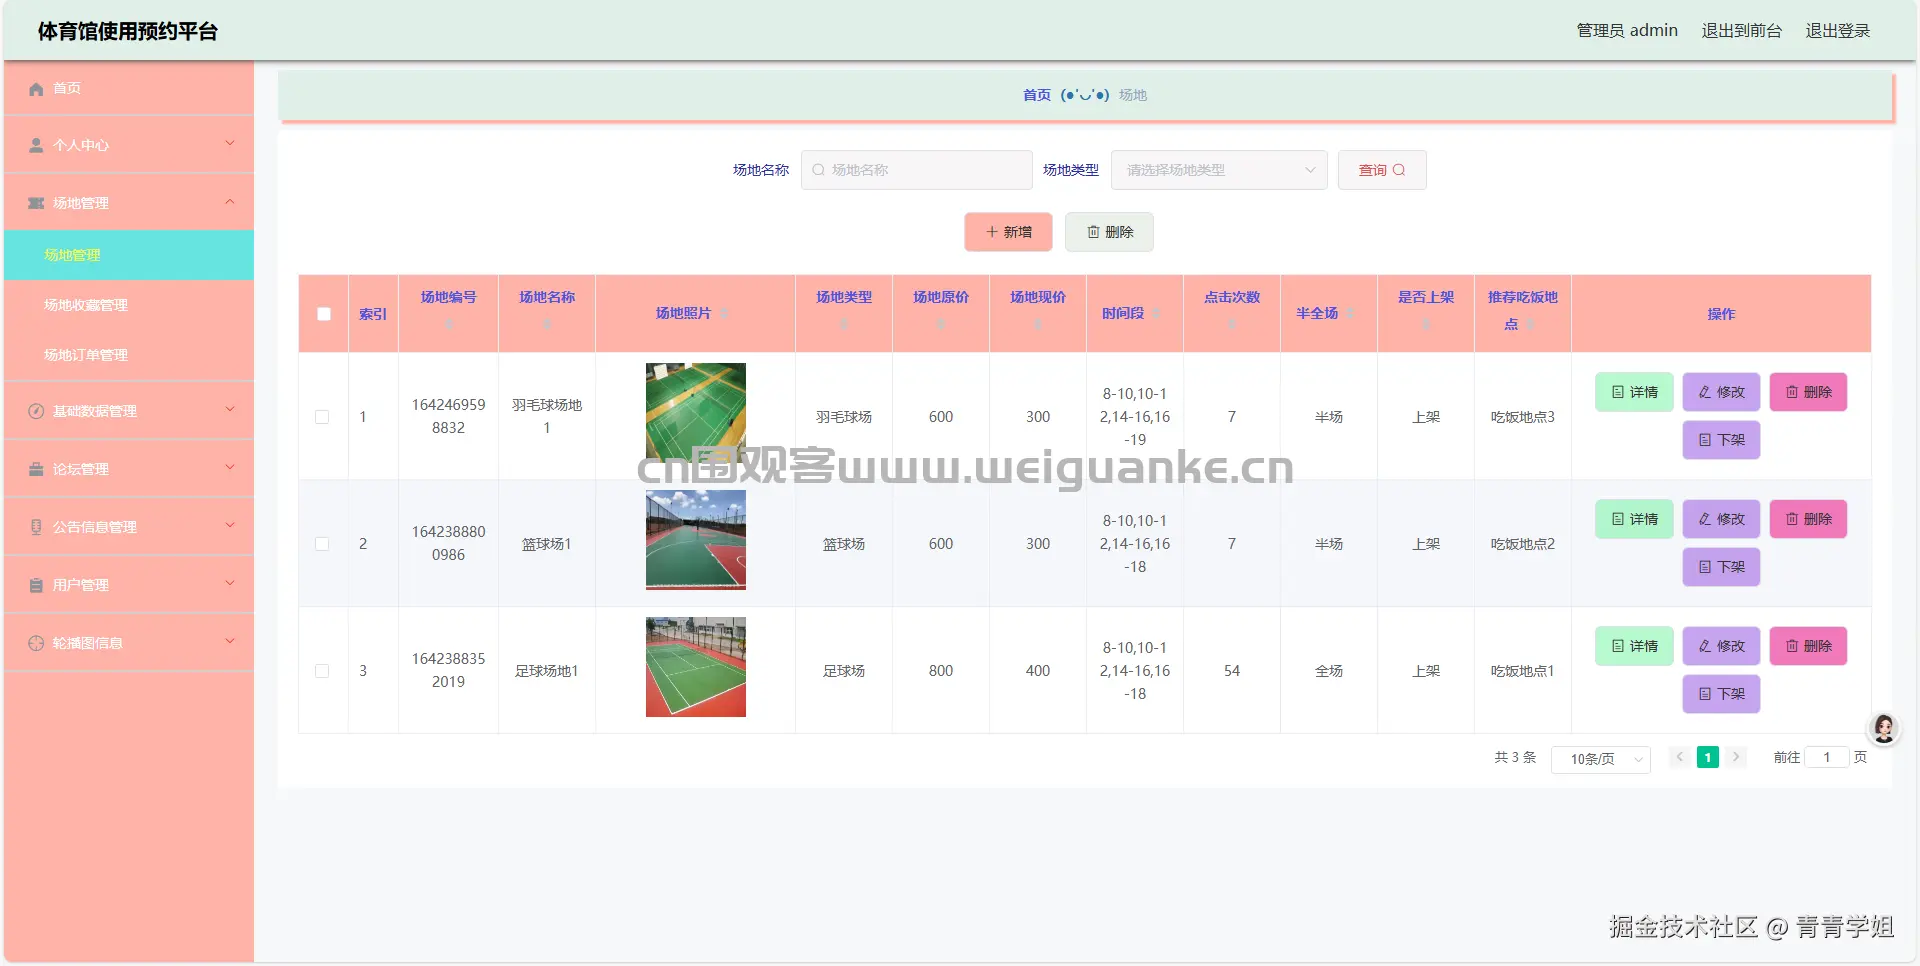Image resolution: width=1920 pixels, height=966 pixels.
Task: Click the person icon for 个人中心
Action: [36, 145]
